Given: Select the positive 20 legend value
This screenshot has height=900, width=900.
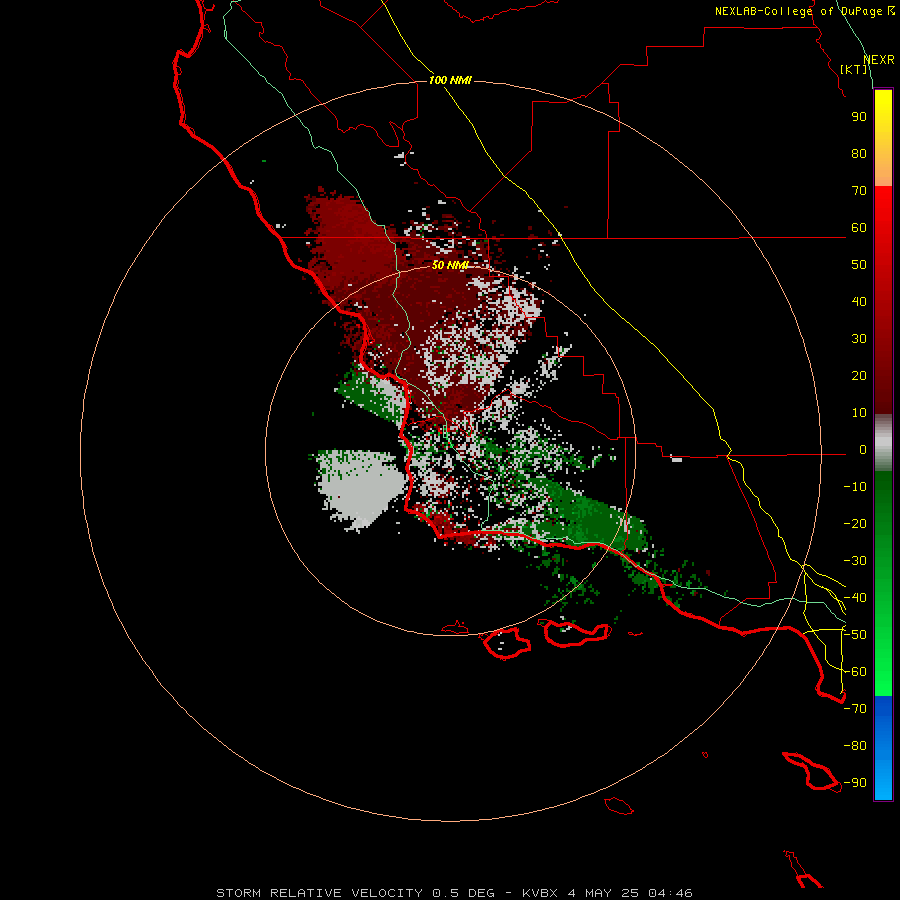Looking at the screenshot, I should 859,376.
